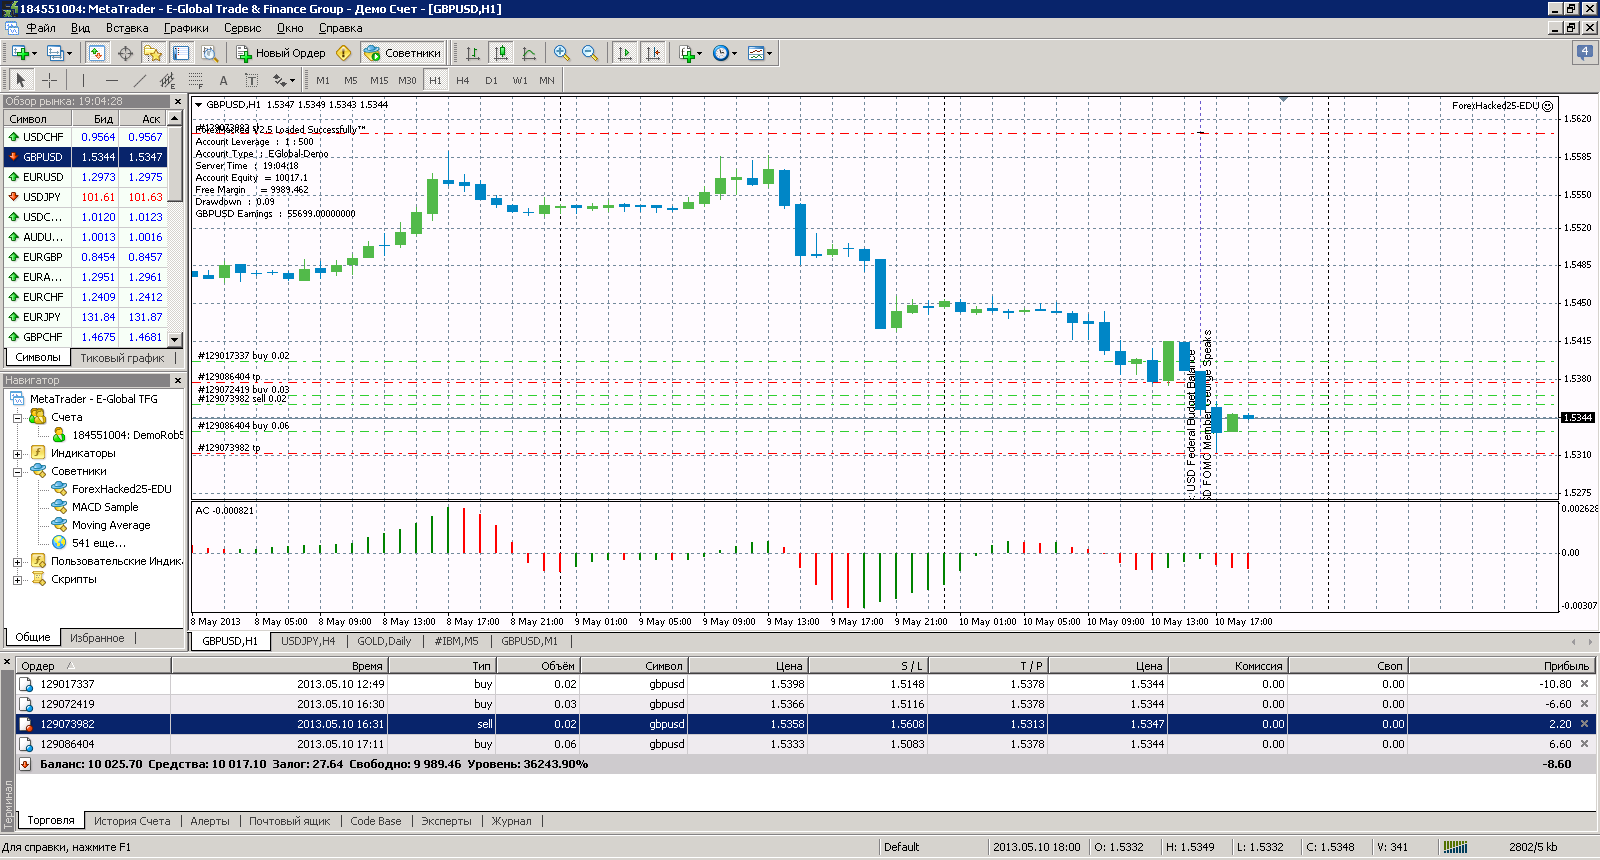The height and width of the screenshot is (860, 1600).
Task: Switch chart to candlesticks view icon
Action: (x=501, y=53)
